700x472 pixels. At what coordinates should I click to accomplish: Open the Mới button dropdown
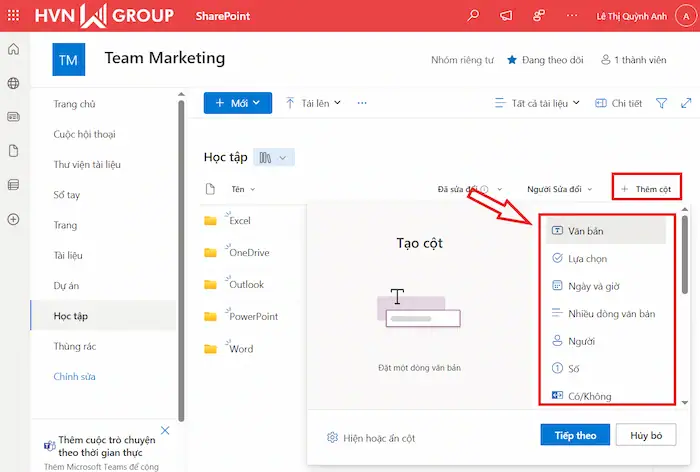click(237, 103)
